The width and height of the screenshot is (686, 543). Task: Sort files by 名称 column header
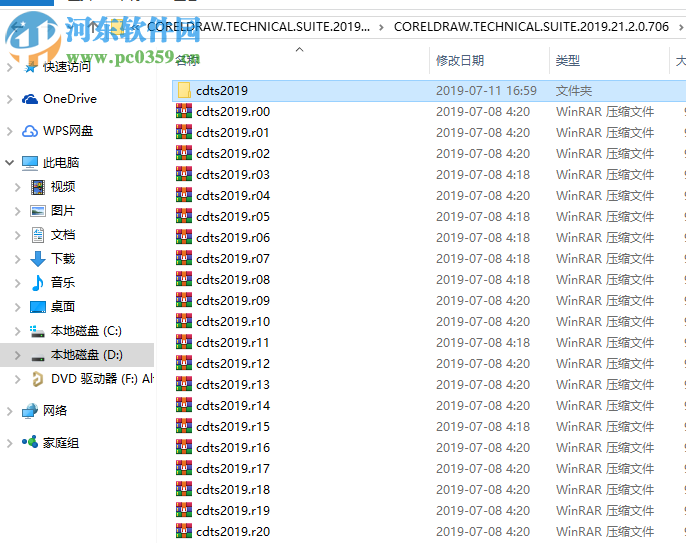pyautogui.click(x=187, y=60)
